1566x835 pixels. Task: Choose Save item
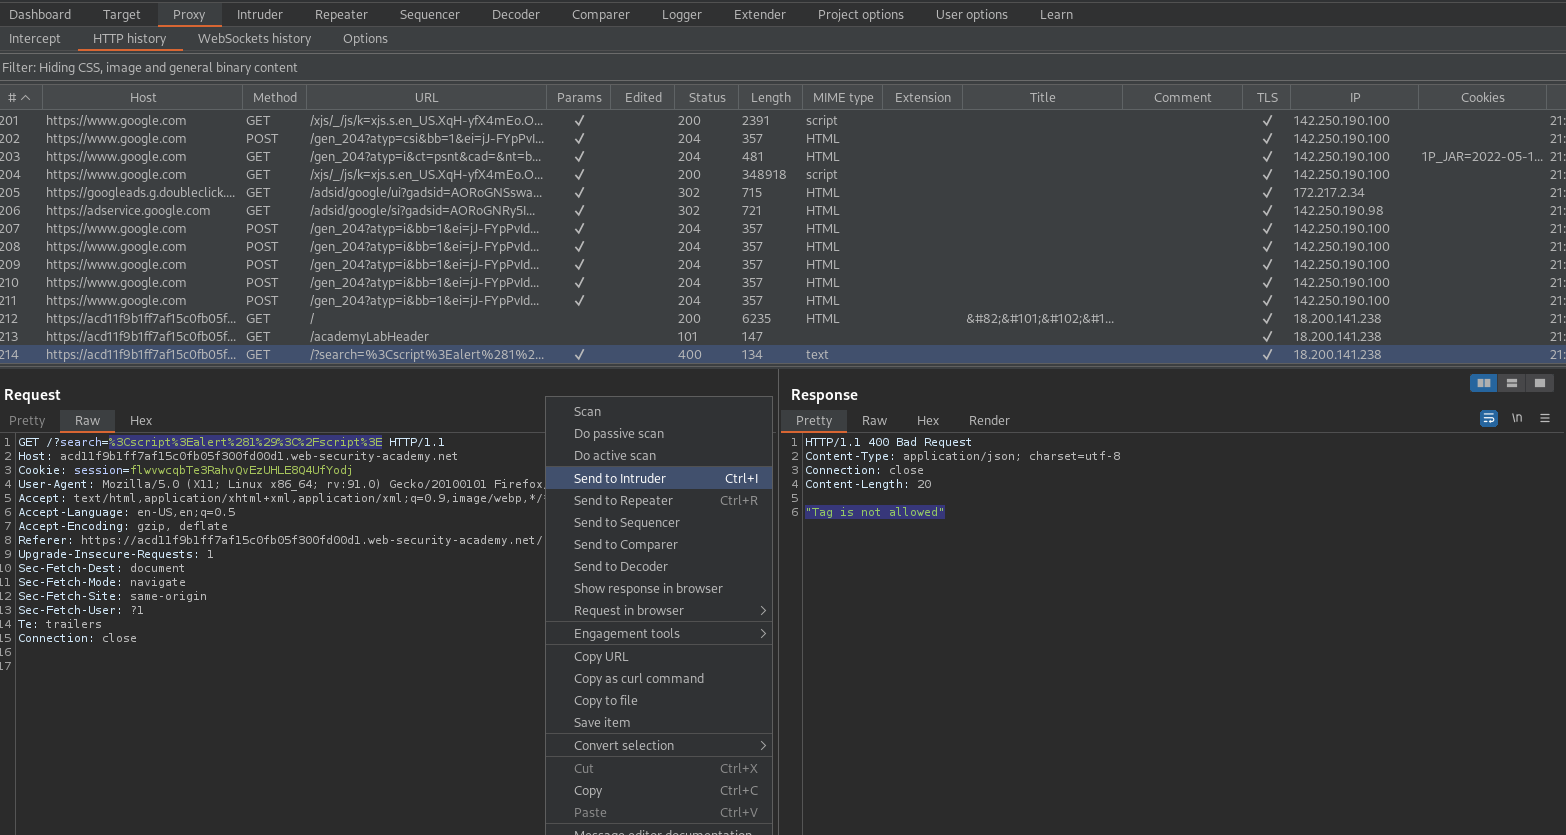click(659, 722)
